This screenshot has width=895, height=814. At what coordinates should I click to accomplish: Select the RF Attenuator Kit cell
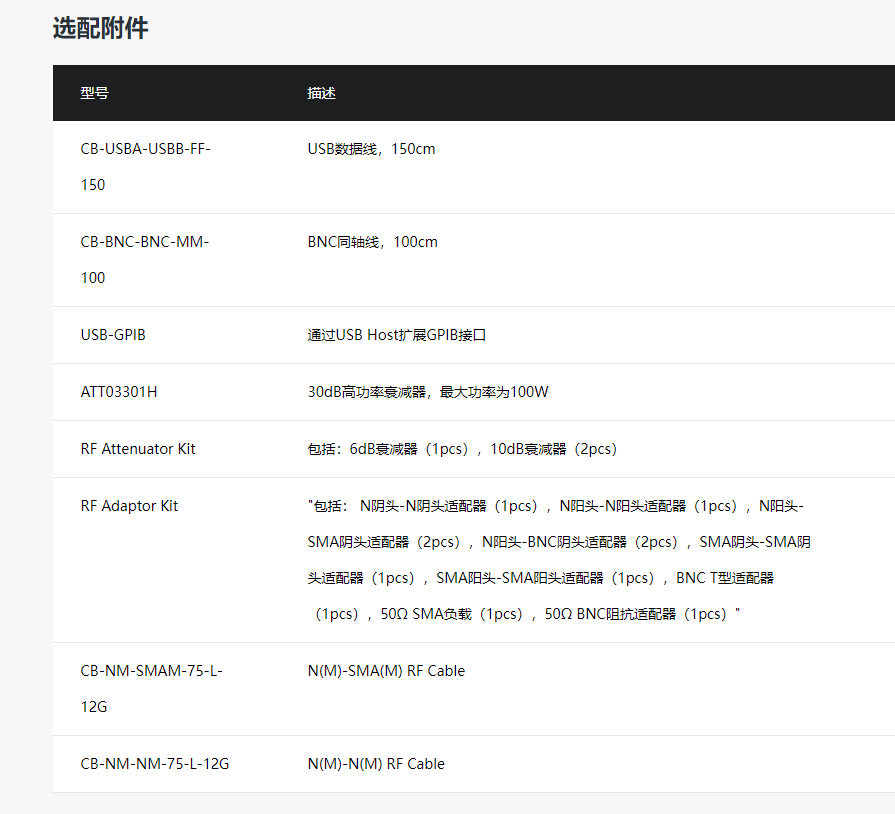tap(138, 449)
